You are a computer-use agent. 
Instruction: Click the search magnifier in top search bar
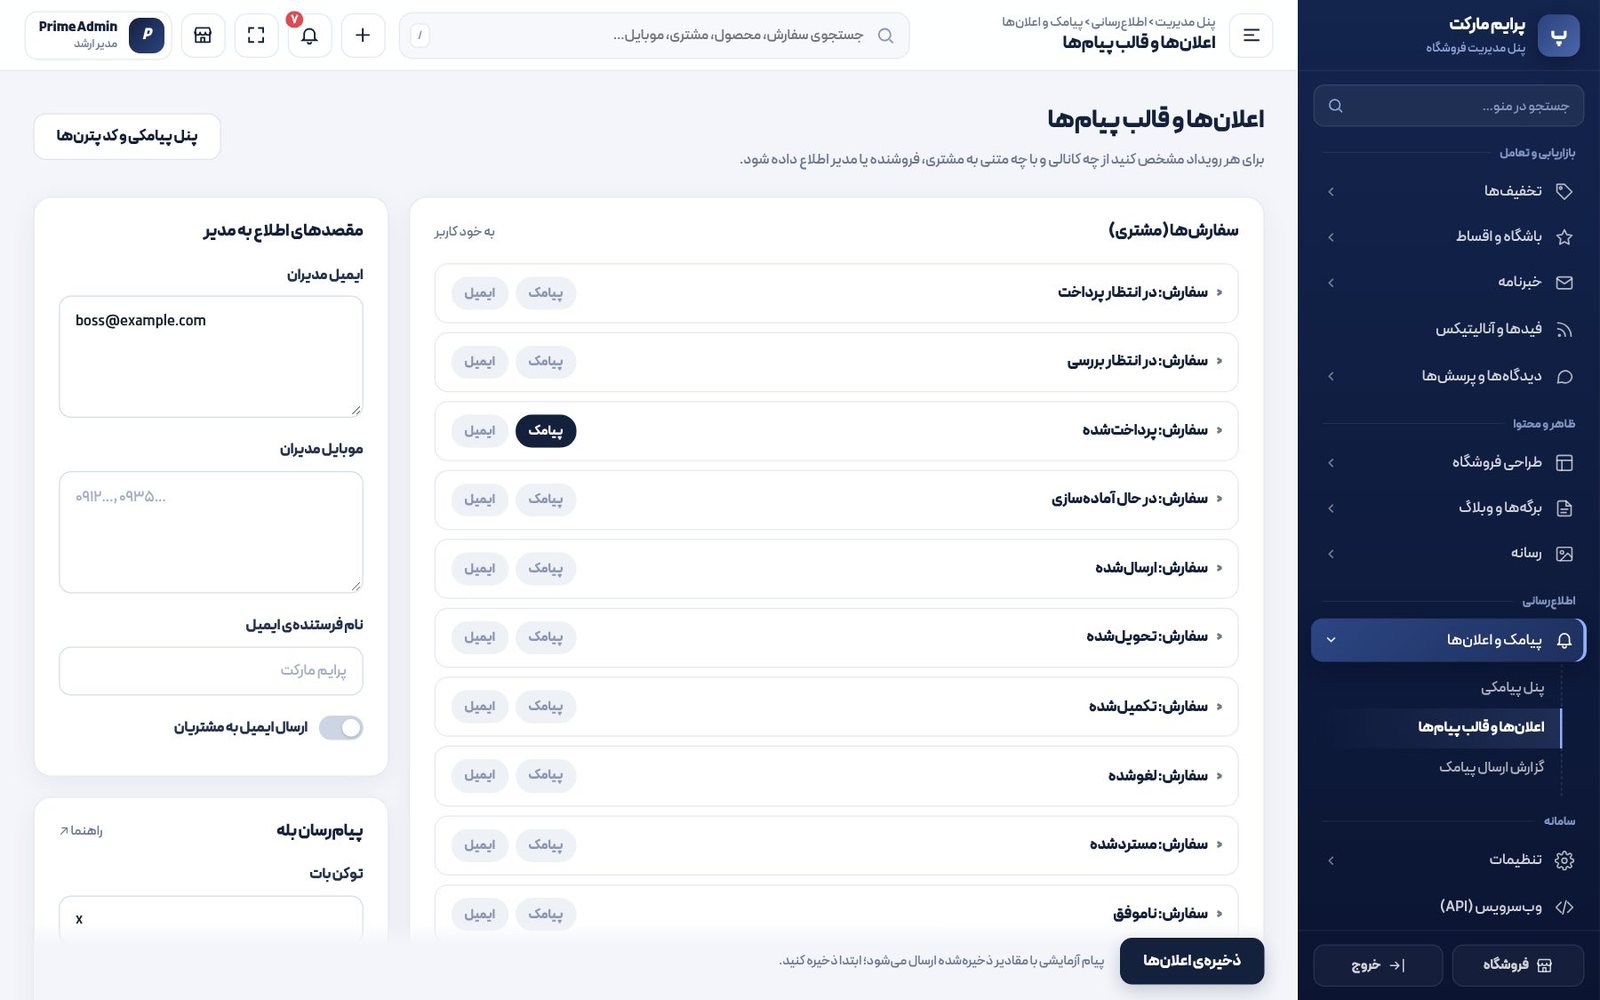[x=885, y=35]
